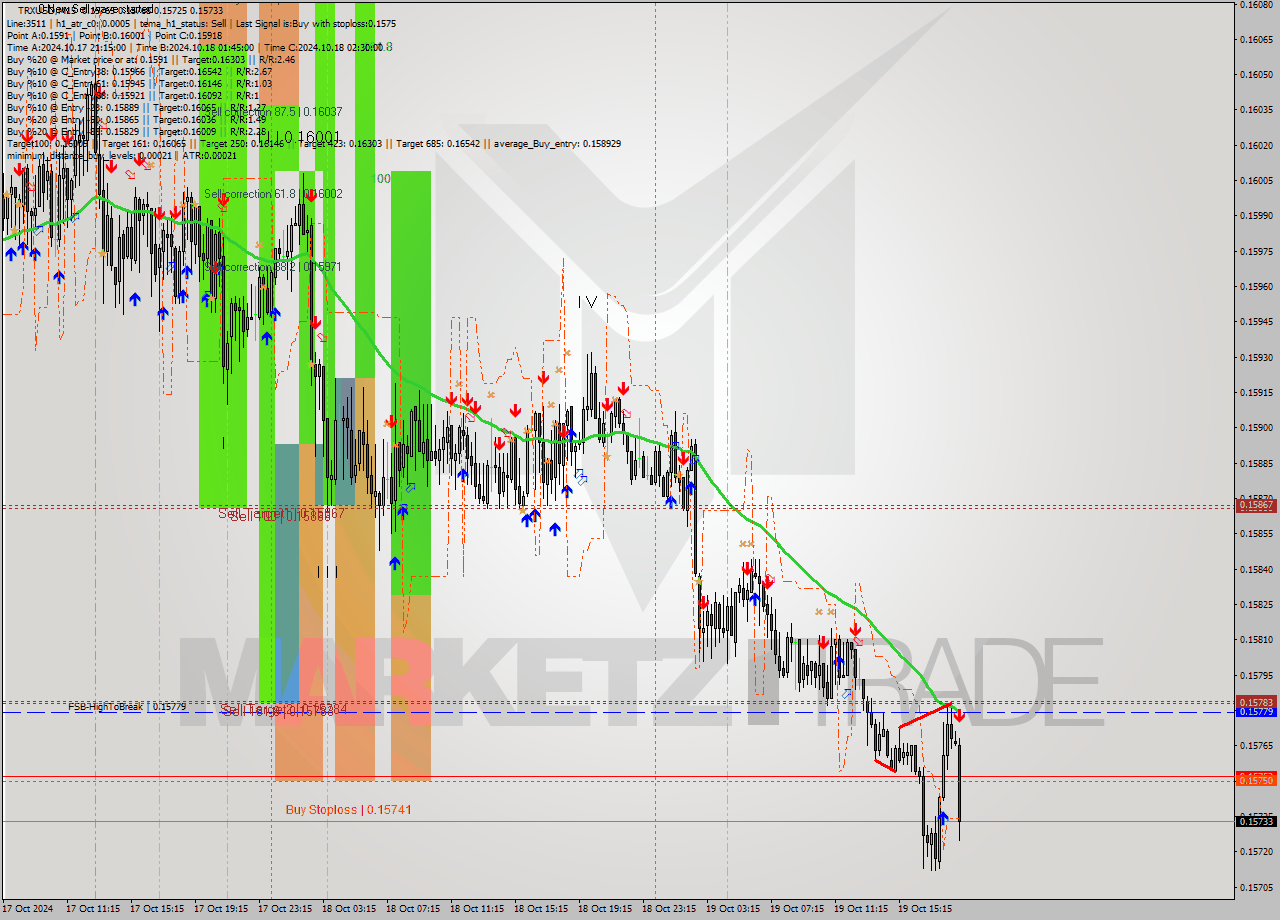Click the '19 Oct 03:15' time label
The width and height of the screenshot is (1280, 920).
point(733,909)
